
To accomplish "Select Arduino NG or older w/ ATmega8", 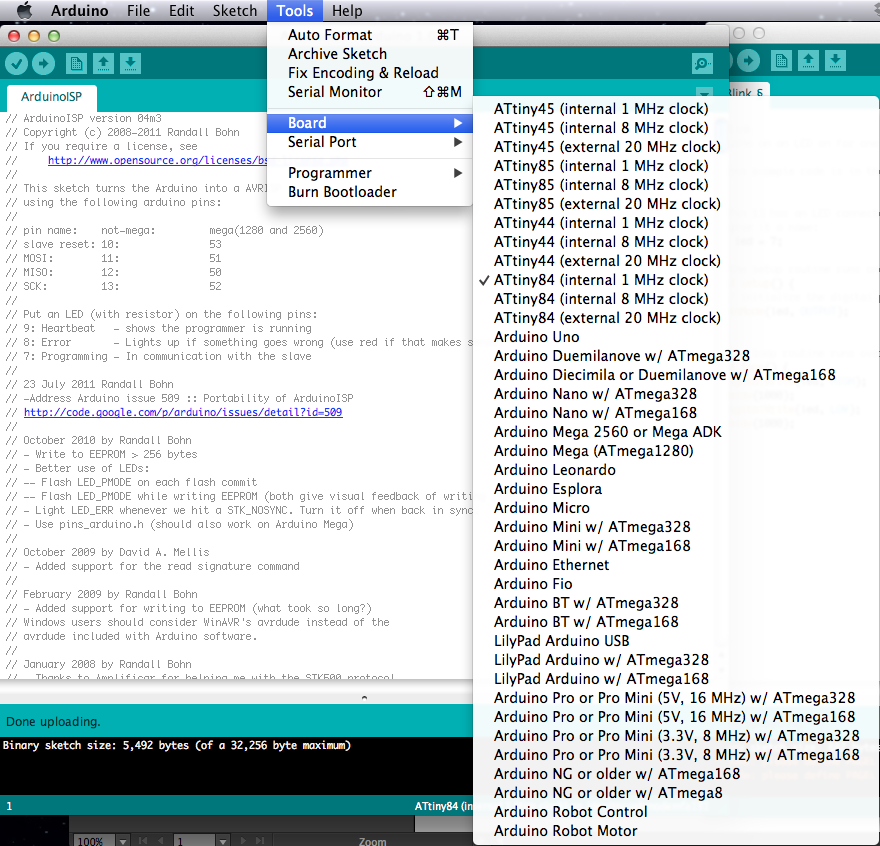I will (x=676, y=793).
